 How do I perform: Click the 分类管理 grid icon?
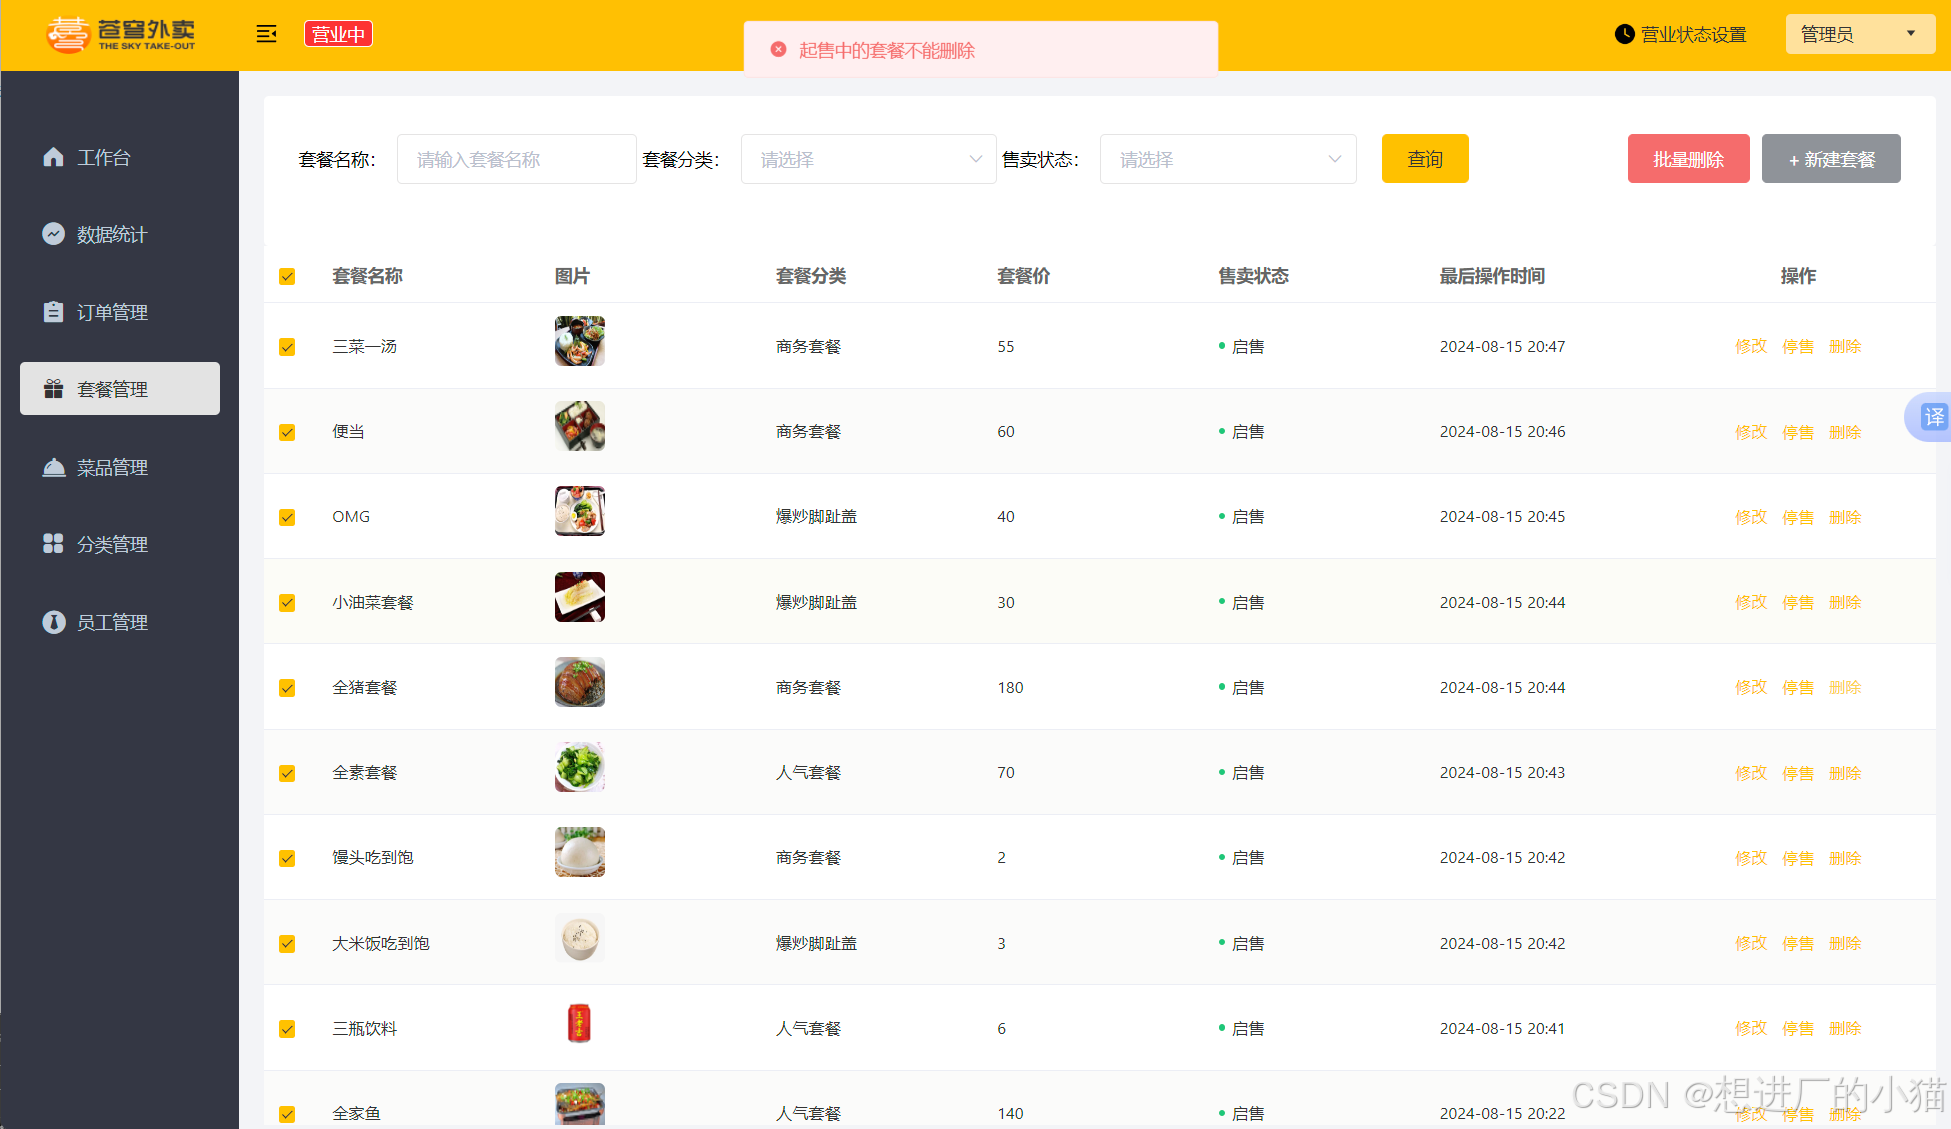click(x=54, y=544)
